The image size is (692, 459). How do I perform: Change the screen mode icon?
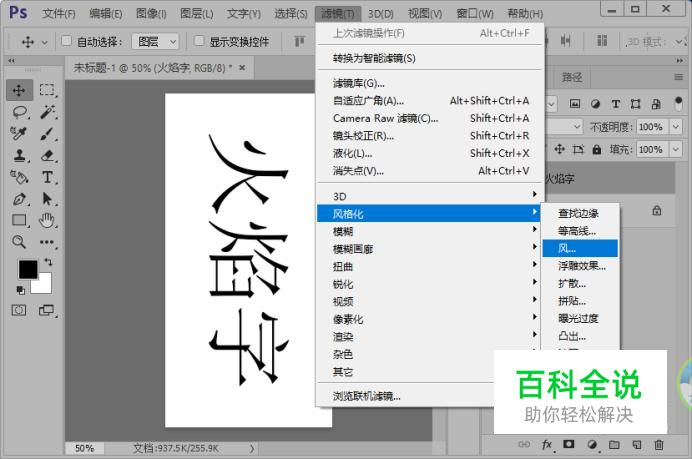pyautogui.click(x=46, y=310)
